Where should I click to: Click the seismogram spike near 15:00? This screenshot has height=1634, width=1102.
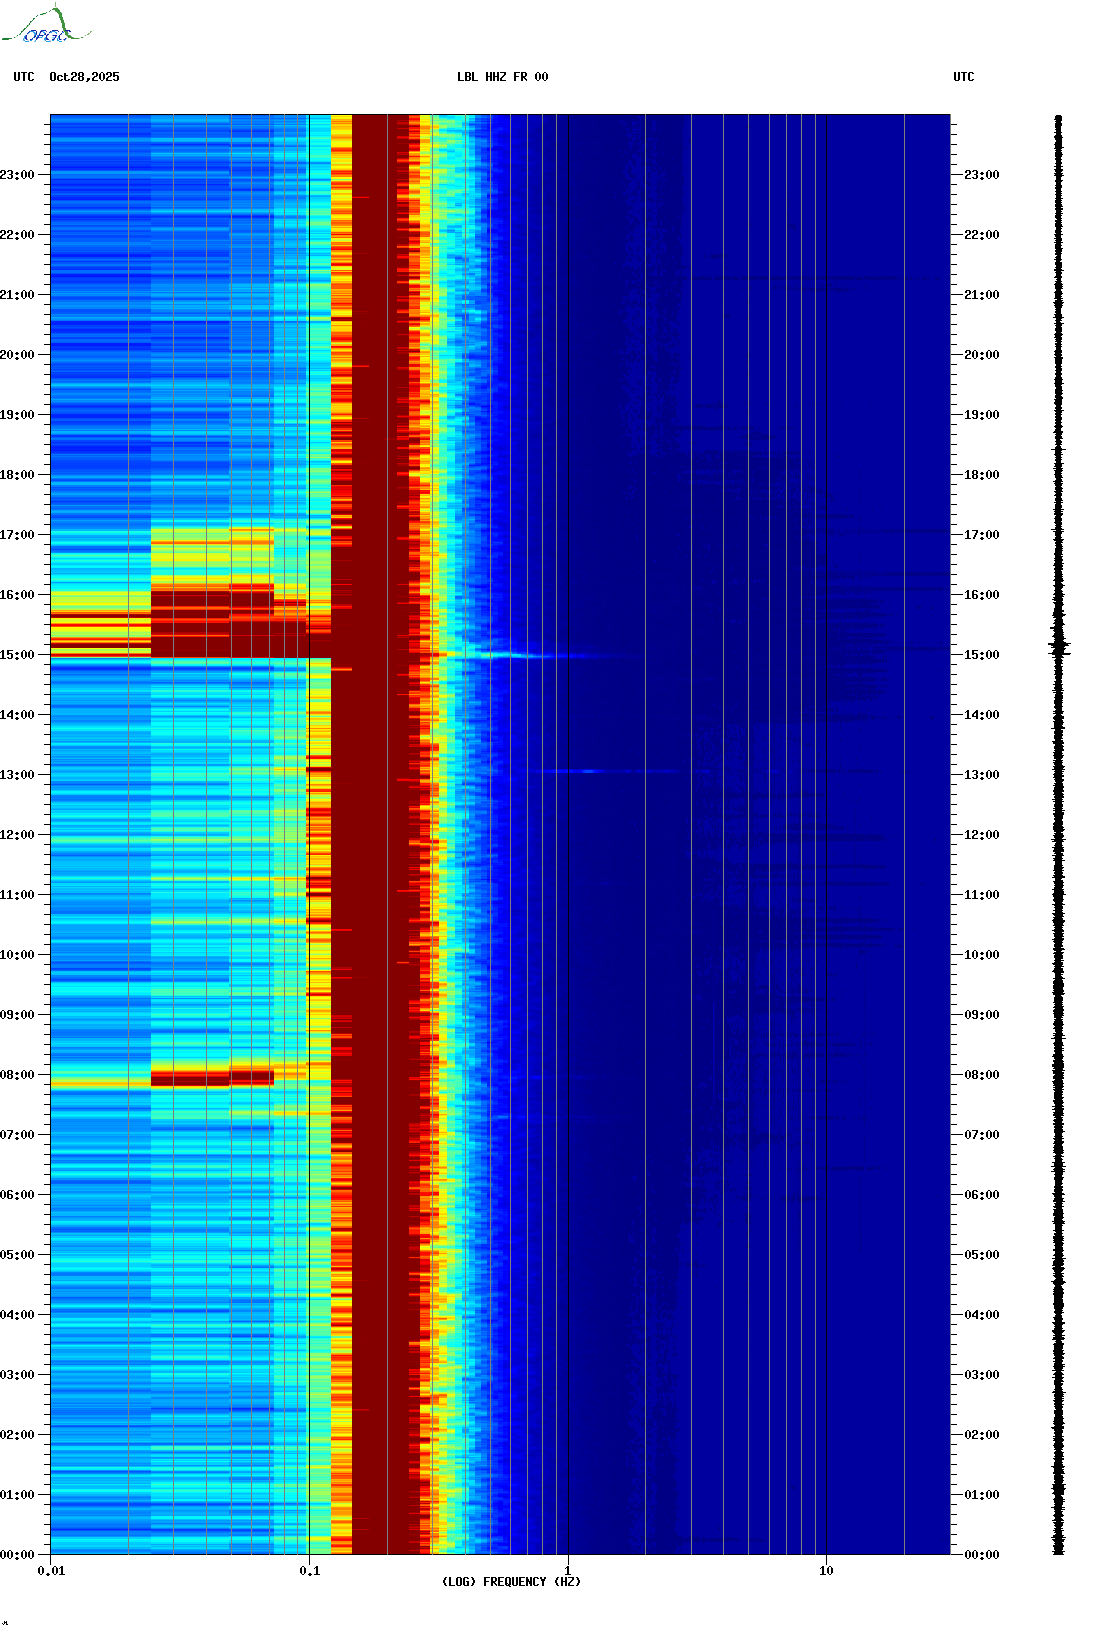coord(1059,647)
